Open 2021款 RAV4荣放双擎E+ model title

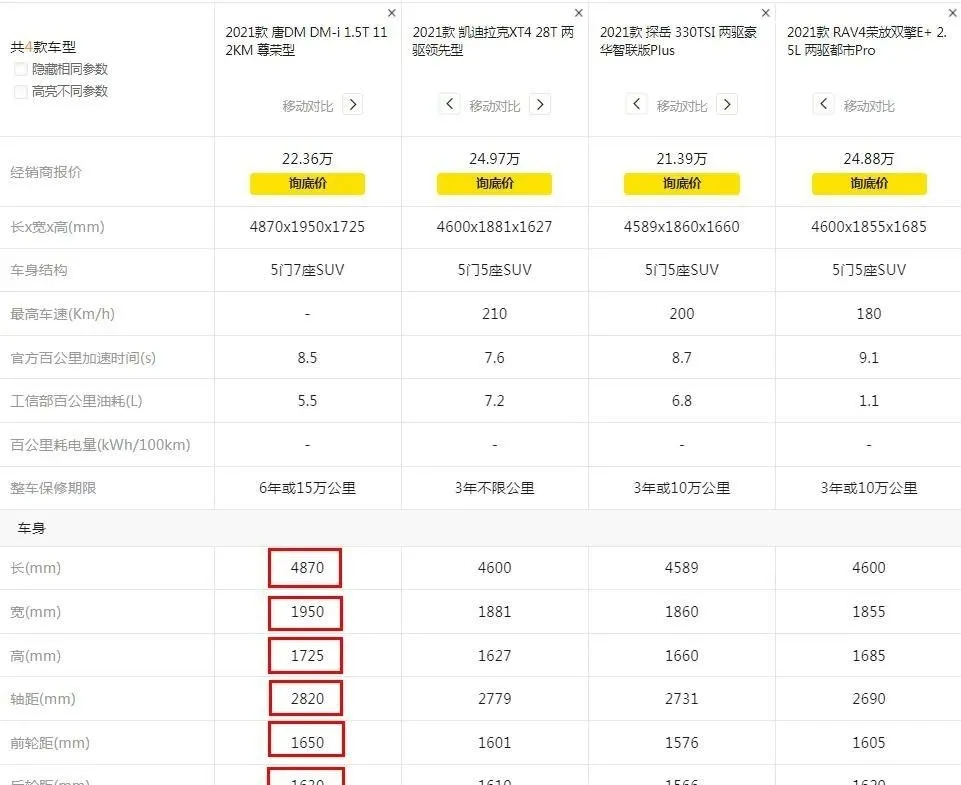(x=867, y=41)
